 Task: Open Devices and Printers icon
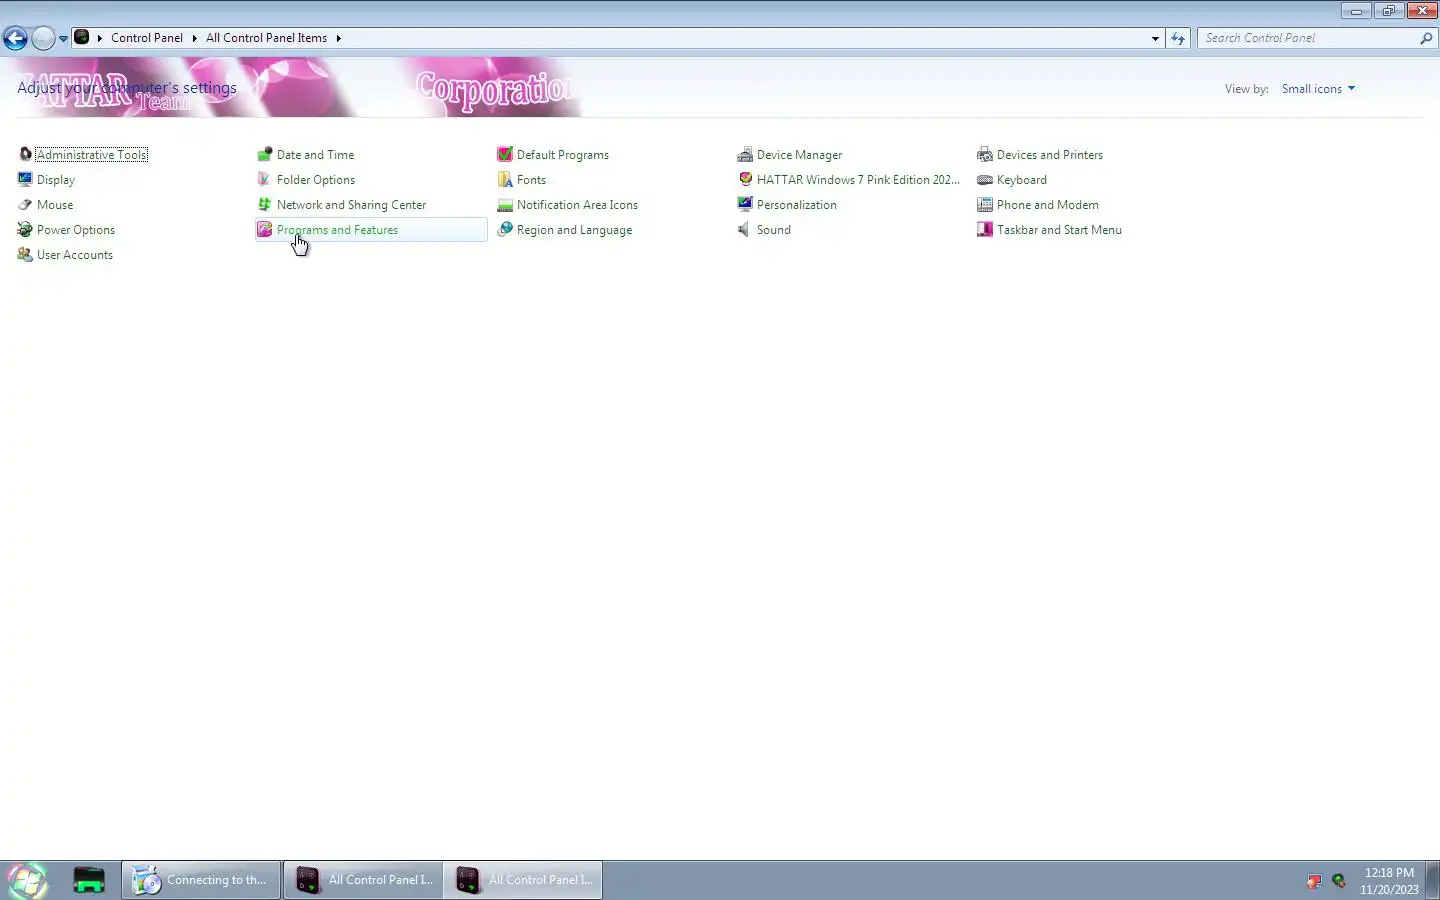[x=985, y=154]
